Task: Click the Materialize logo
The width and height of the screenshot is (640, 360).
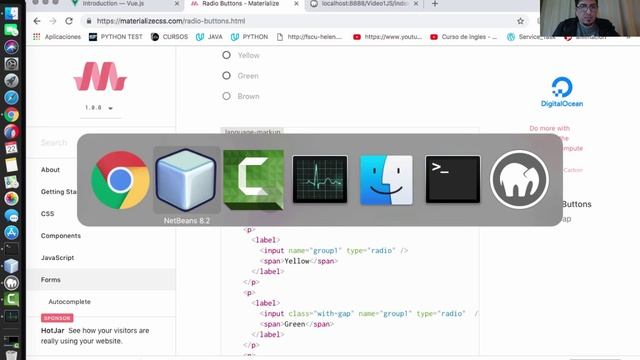Action: pyautogui.click(x=100, y=76)
